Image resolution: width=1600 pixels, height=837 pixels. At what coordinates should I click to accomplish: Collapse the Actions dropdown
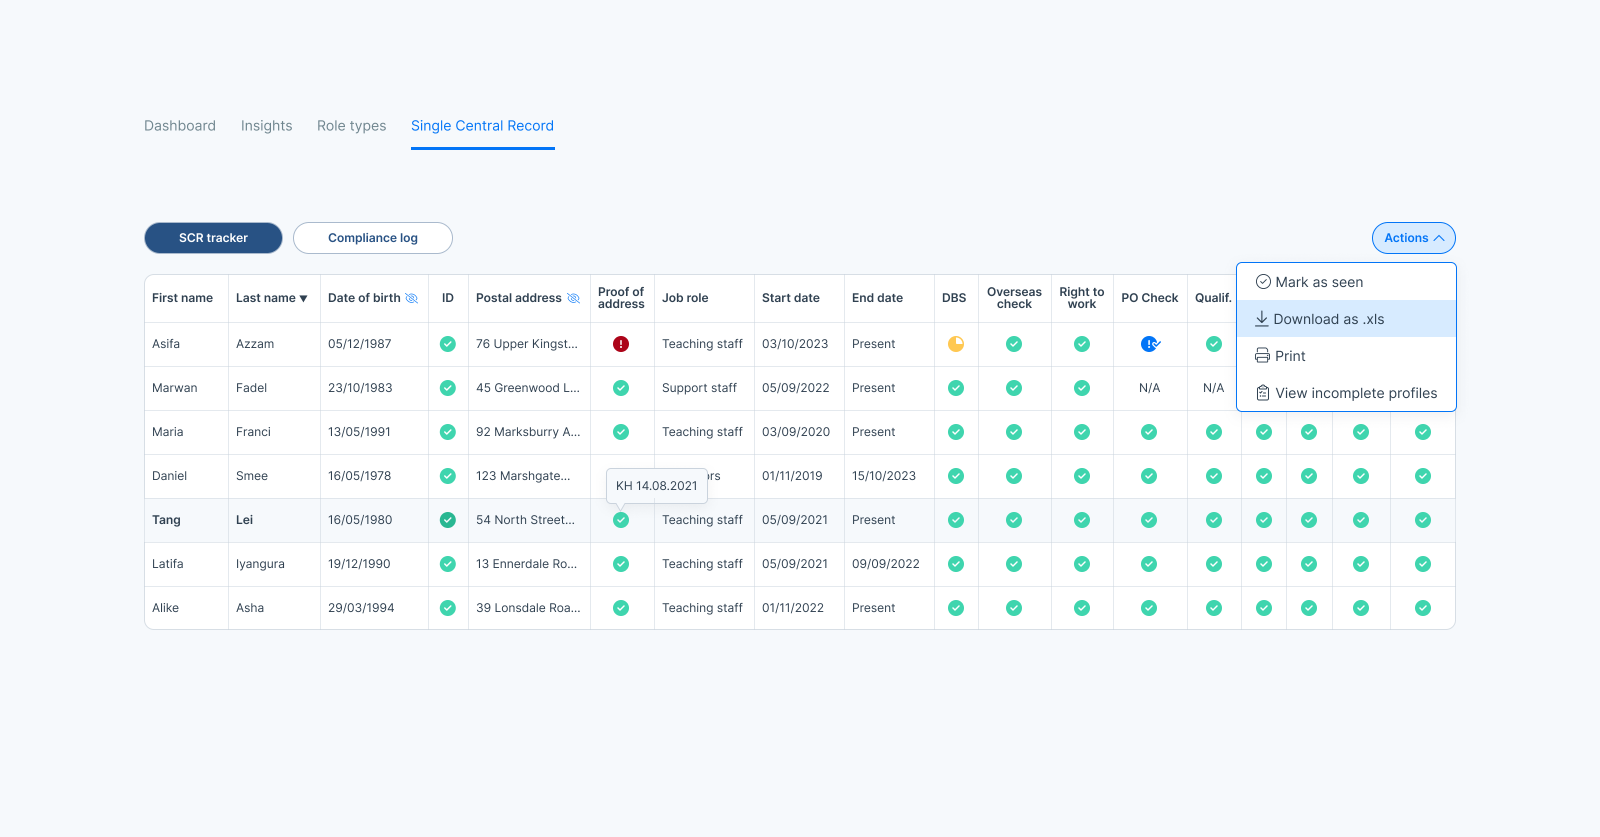[x=1414, y=238]
